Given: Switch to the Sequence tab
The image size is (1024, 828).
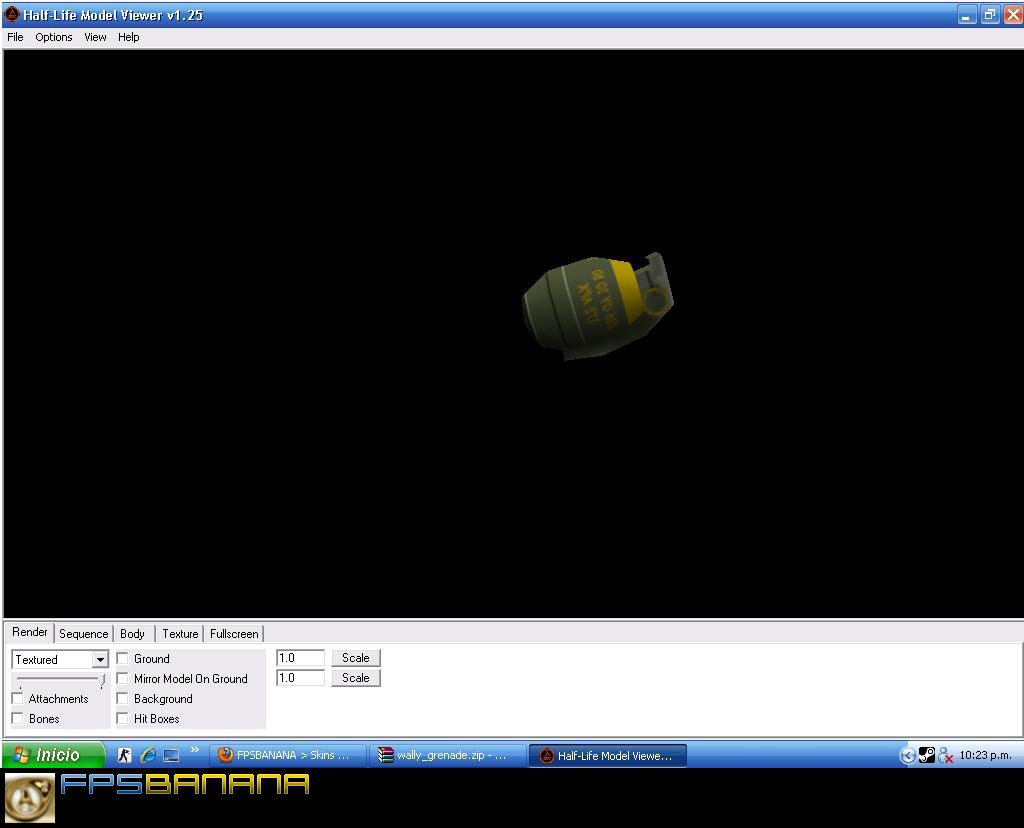Looking at the screenshot, I should [83, 634].
